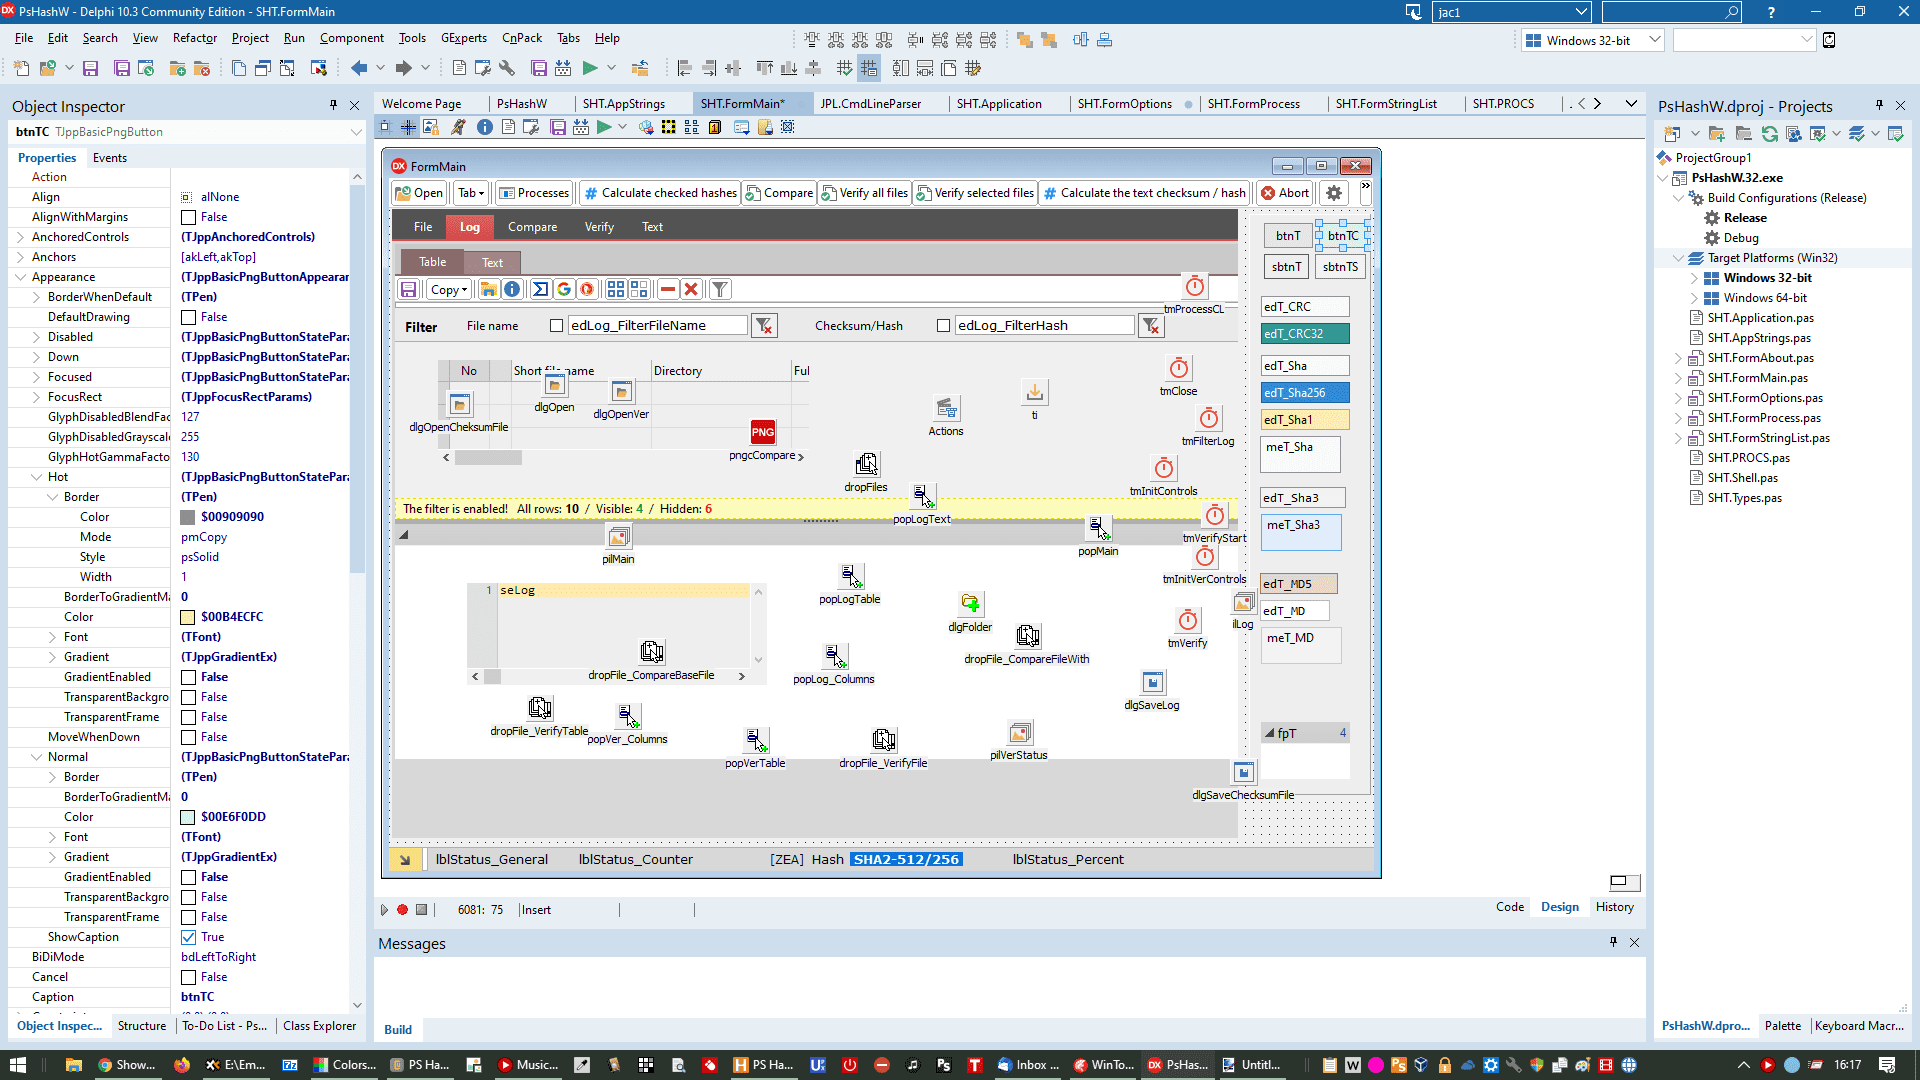This screenshot has width=1920, height=1080.
Task: Open the Component menu
Action: pyautogui.click(x=351, y=38)
